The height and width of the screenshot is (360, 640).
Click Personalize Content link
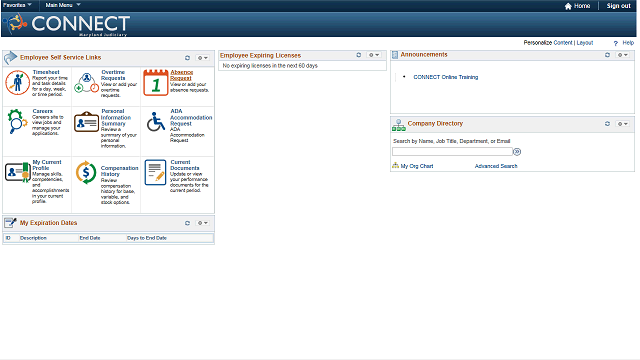pos(563,43)
